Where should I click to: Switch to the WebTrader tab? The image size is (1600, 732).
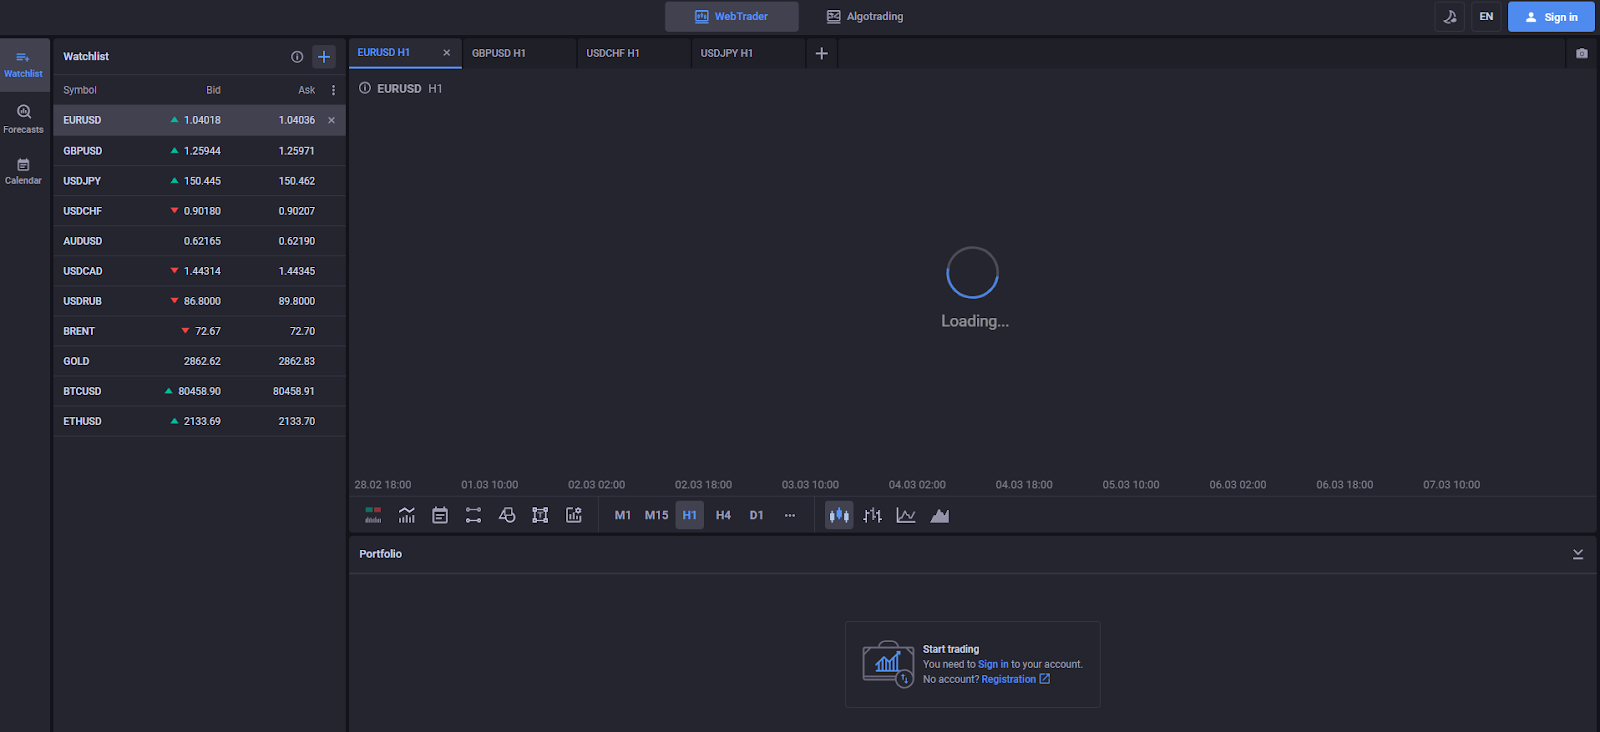732,16
